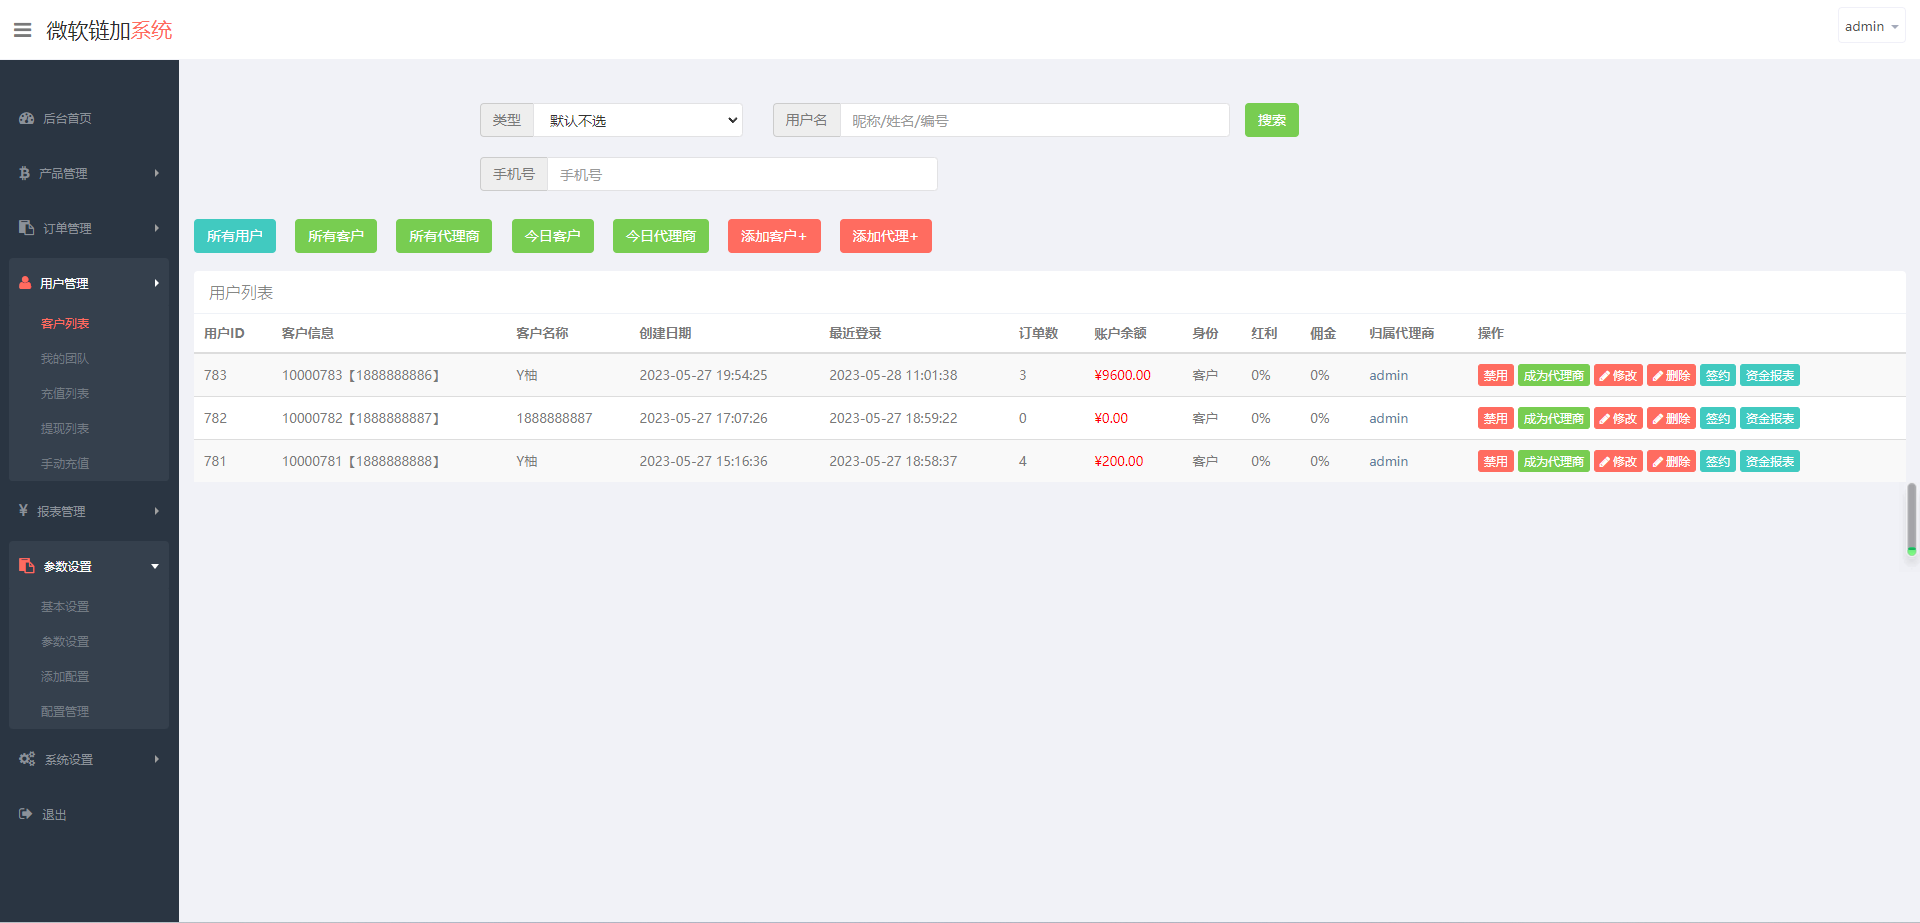The height and width of the screenshot is (923, 1920).
Task: Open the 类型 dropdown 默认不选
Action: click(638, 120)
